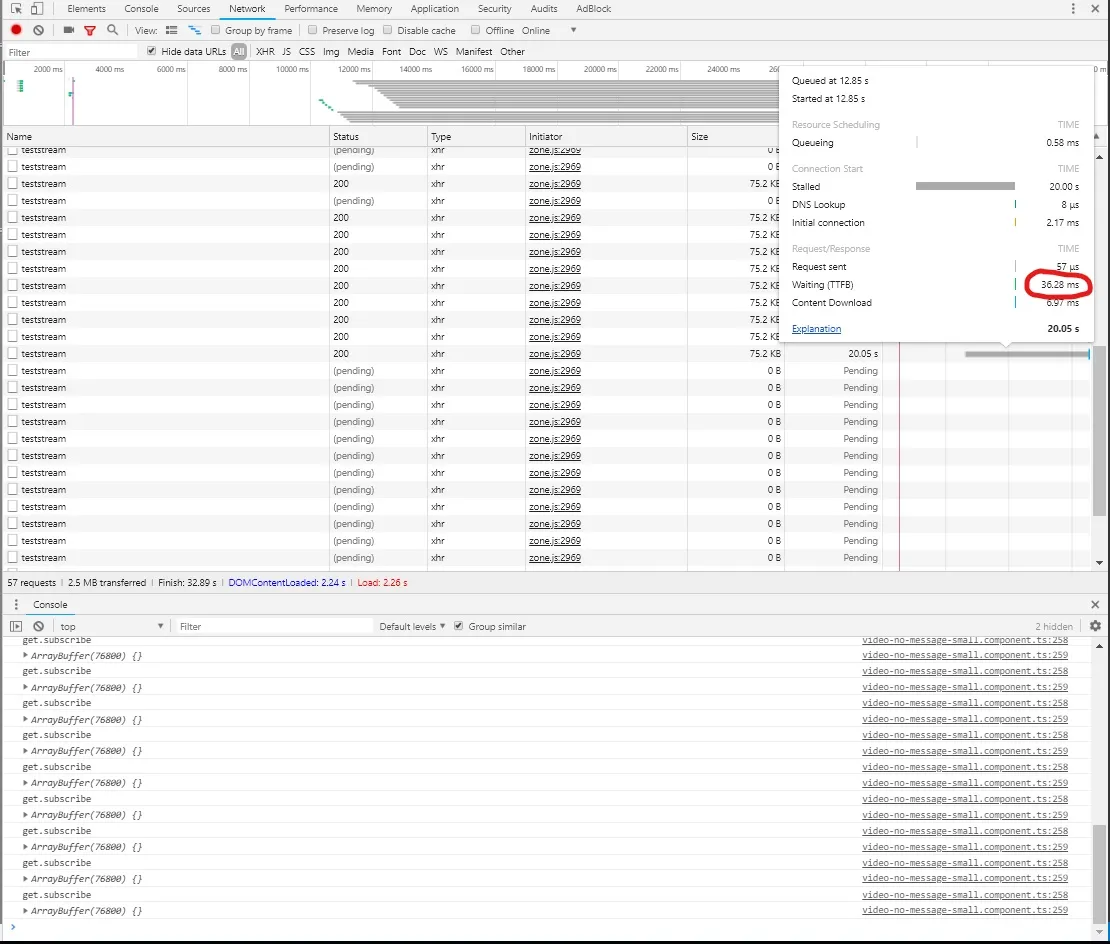The image size is (1110, 944).
Task: Open network search magnifier icon
Action: 112,30
